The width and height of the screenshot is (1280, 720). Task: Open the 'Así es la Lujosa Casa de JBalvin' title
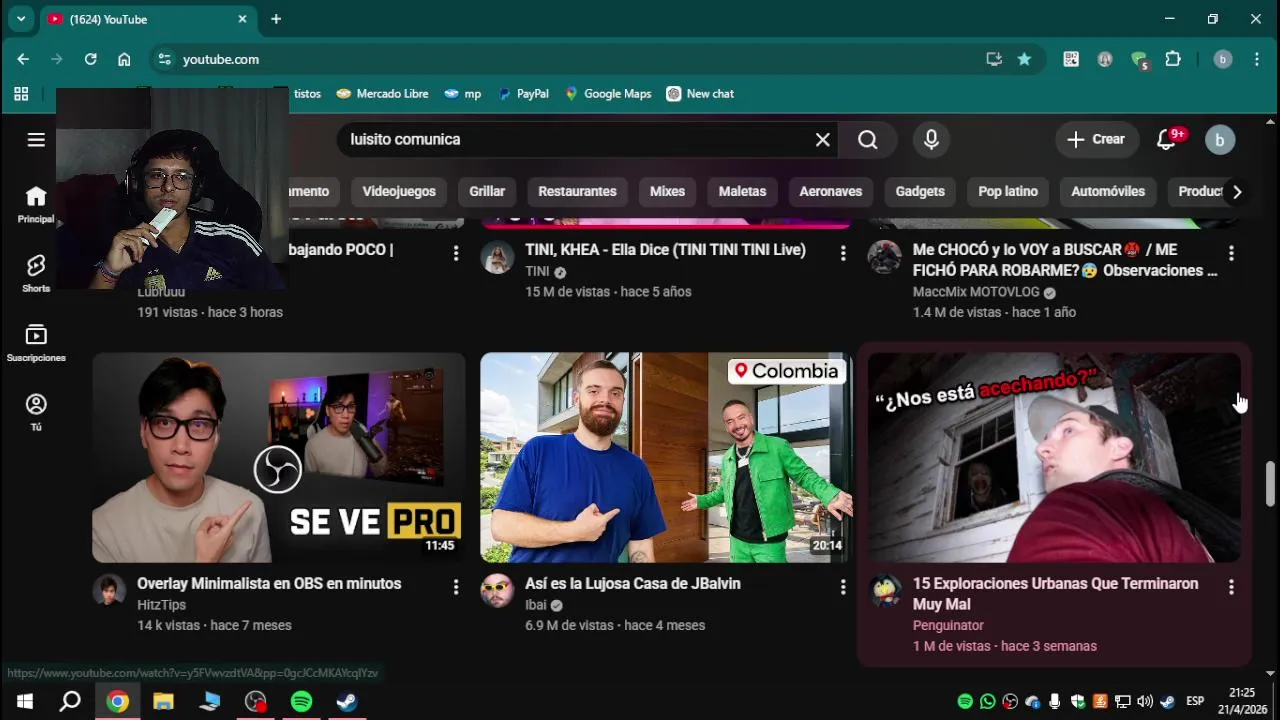pyautogui.click(x=633, y=584)
